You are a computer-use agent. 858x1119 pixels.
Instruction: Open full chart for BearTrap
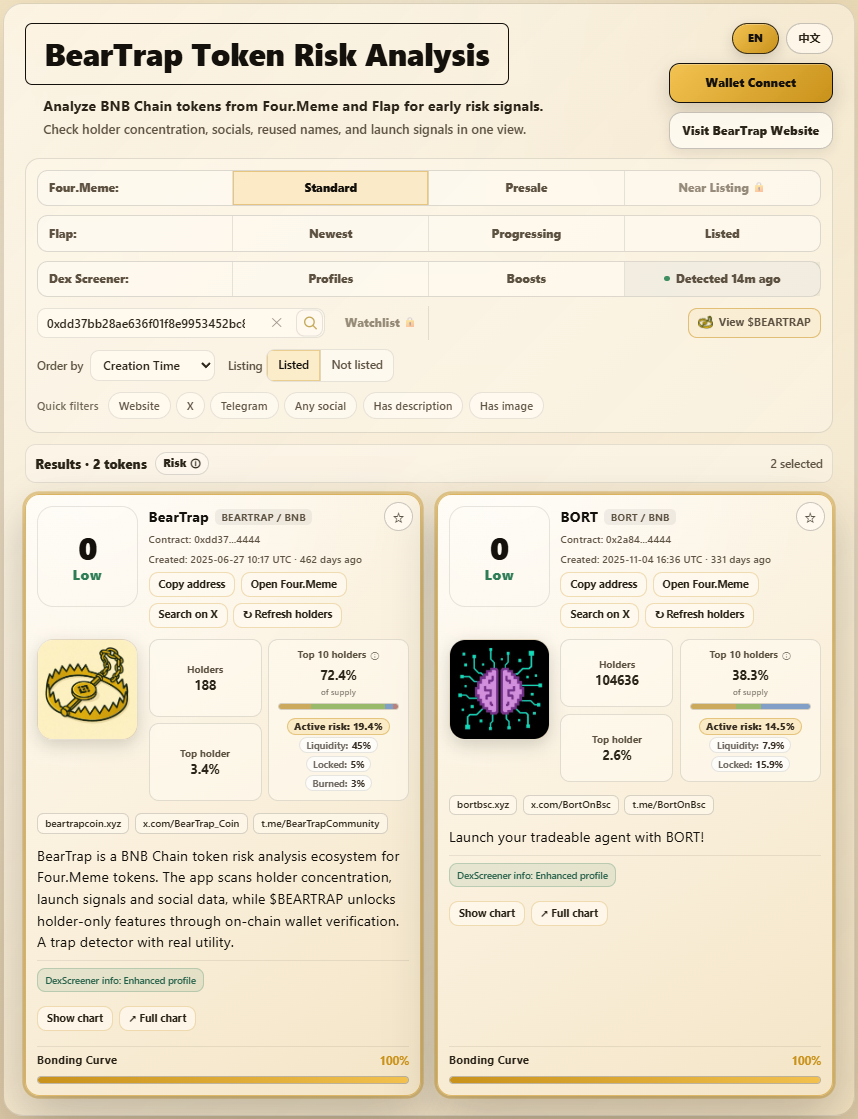(157, 1018)
